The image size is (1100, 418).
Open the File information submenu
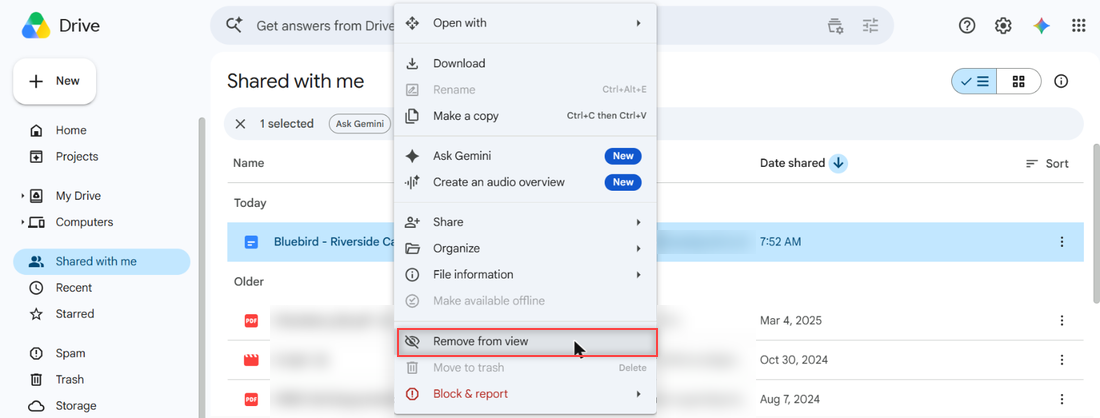point(525,274)
